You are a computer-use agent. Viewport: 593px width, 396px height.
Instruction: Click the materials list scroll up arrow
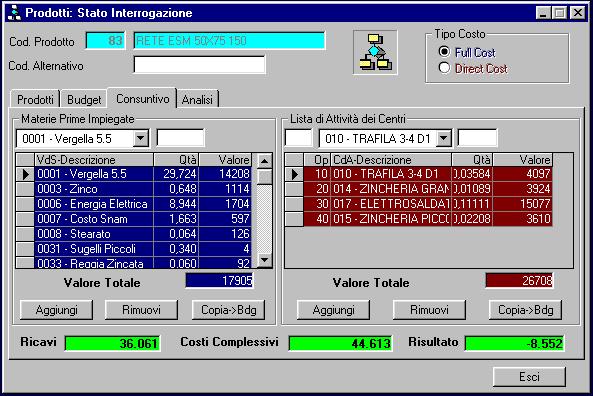click(265, 161)
